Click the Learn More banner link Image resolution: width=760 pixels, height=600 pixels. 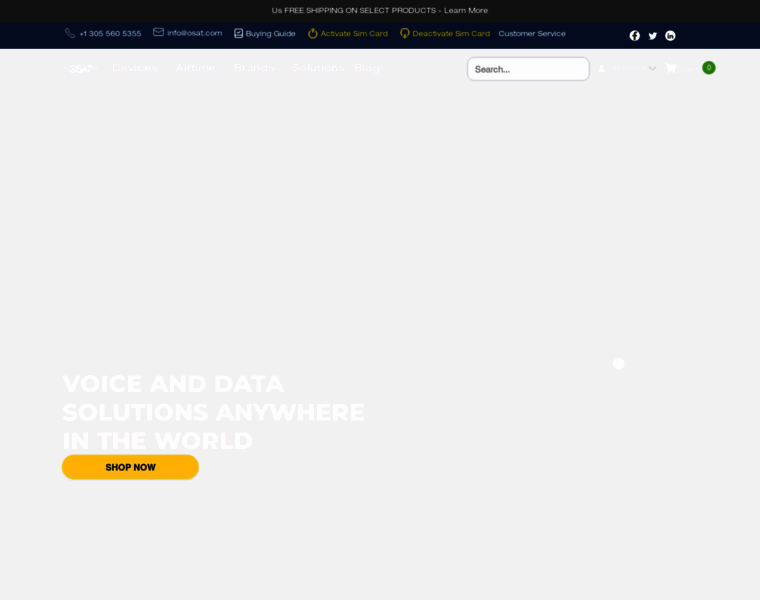click(466, 10)
